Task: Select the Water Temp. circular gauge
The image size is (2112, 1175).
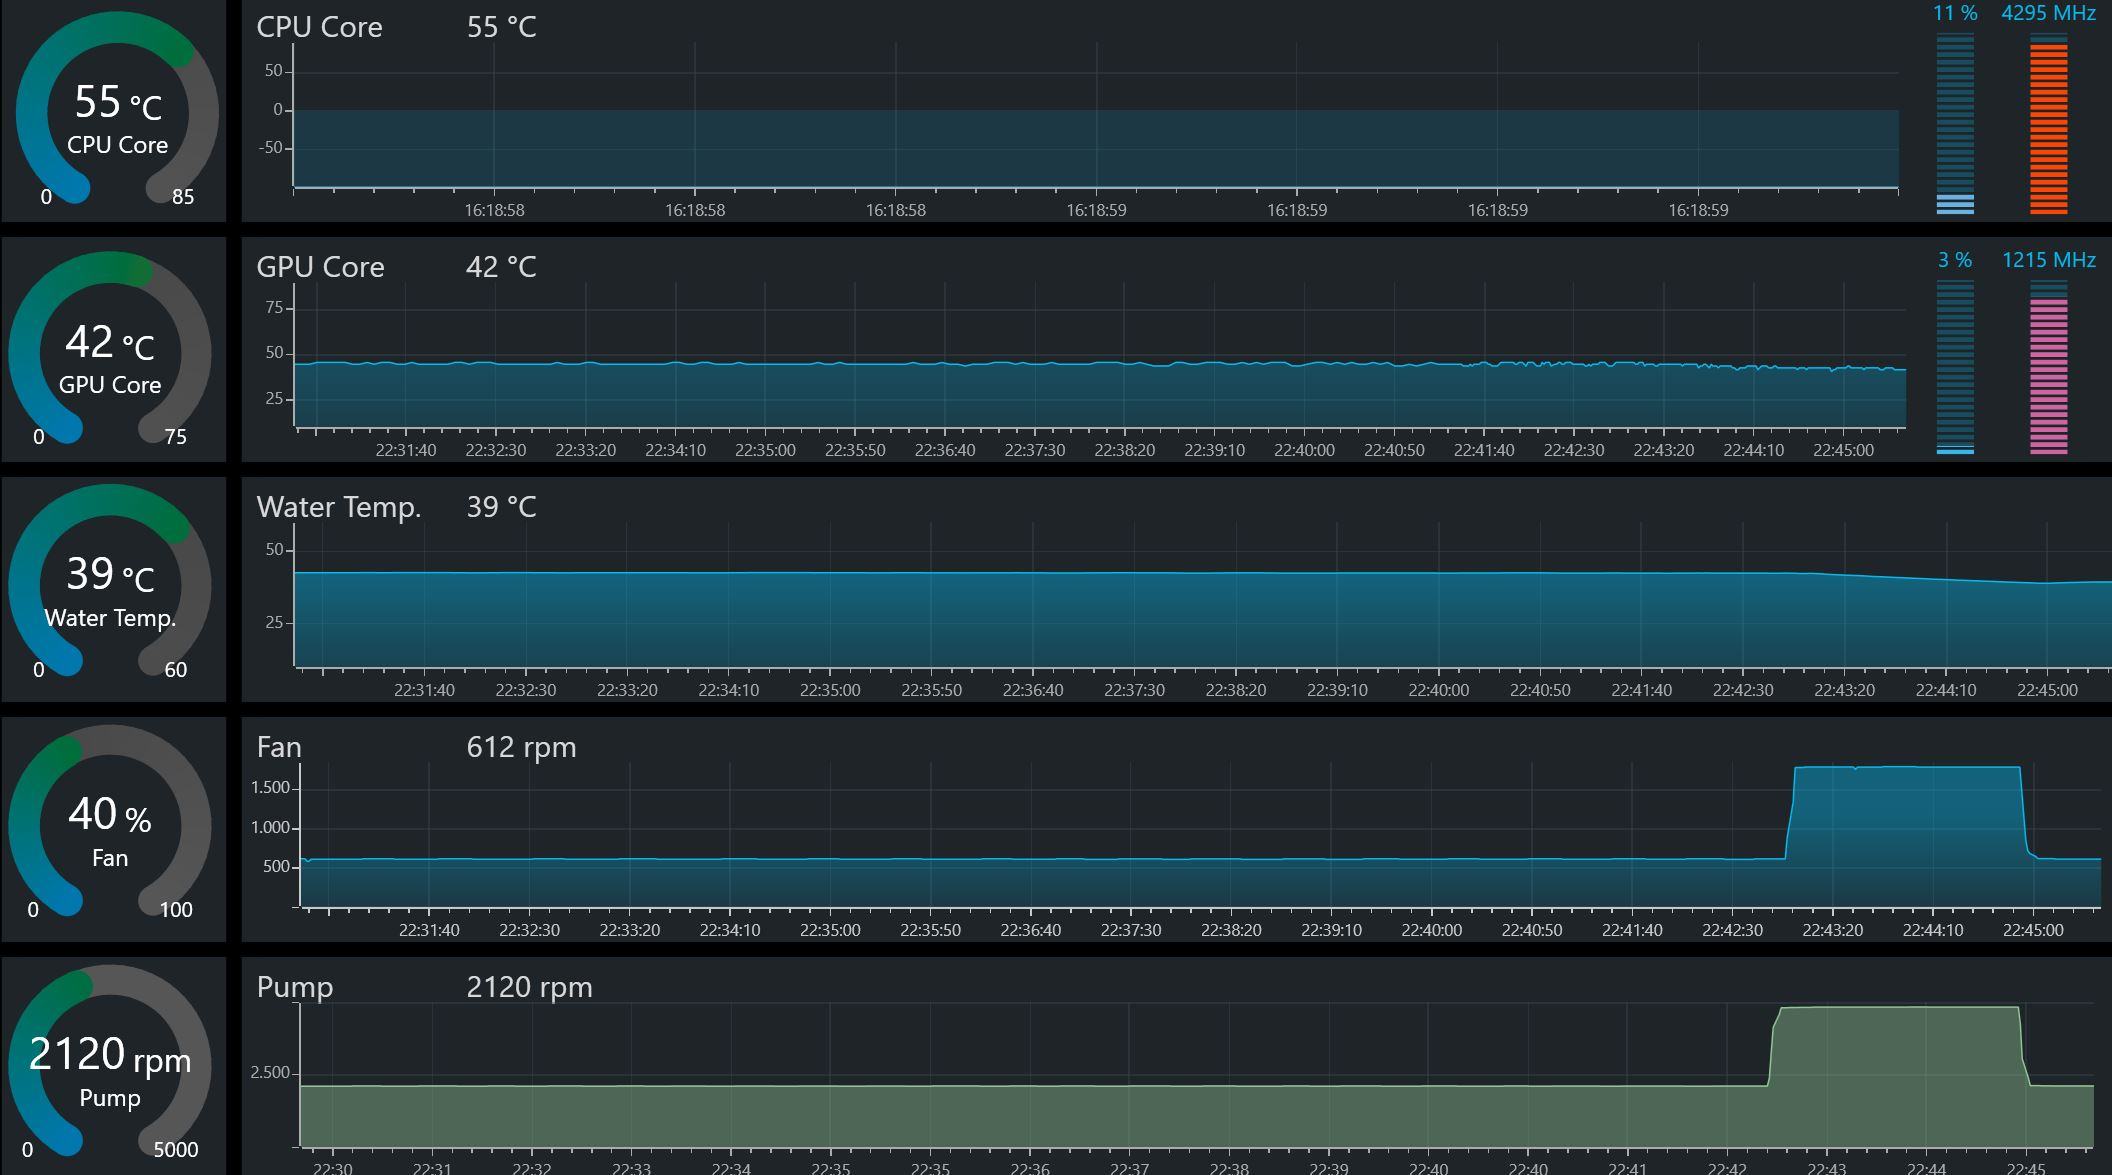Action: [110, 585]
